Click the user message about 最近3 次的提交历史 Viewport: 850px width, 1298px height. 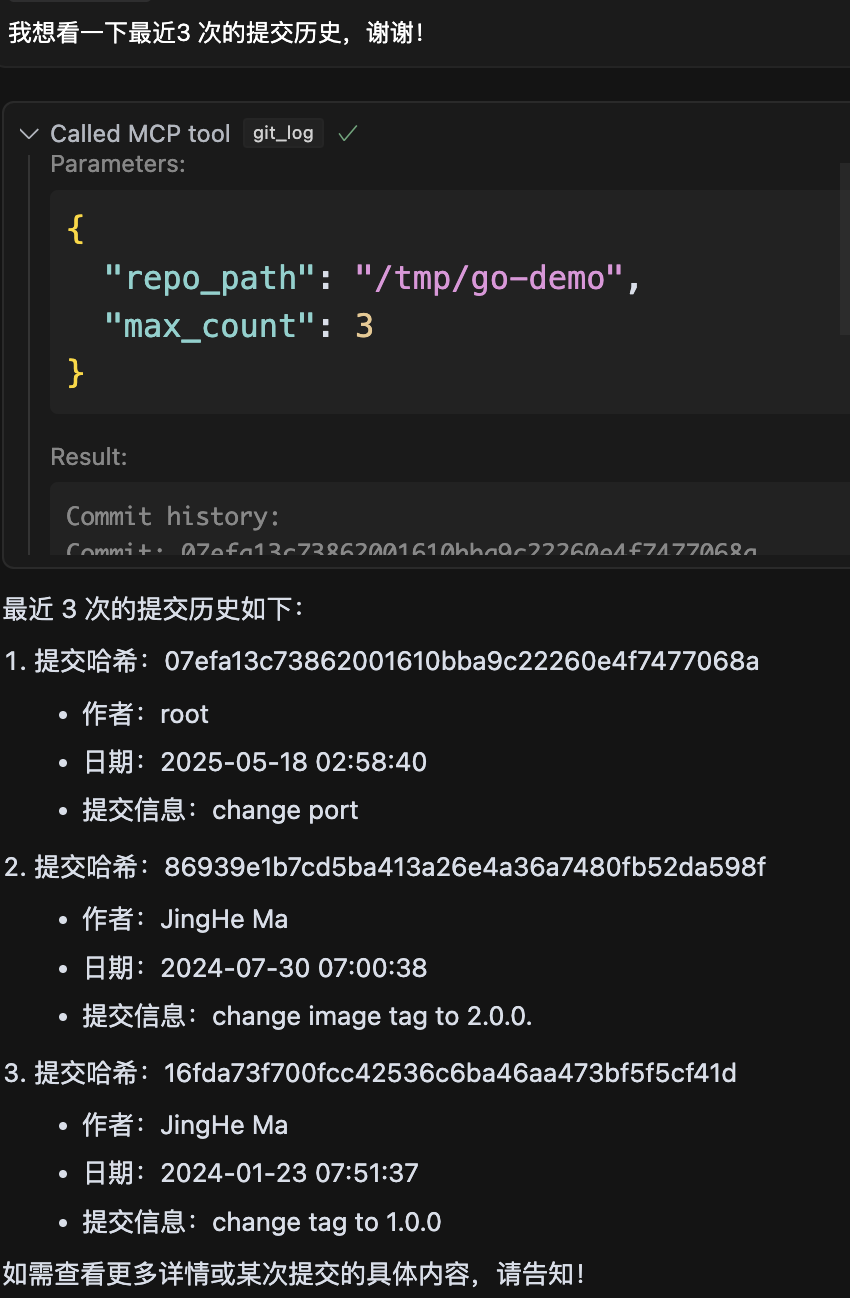coord(216,32)
